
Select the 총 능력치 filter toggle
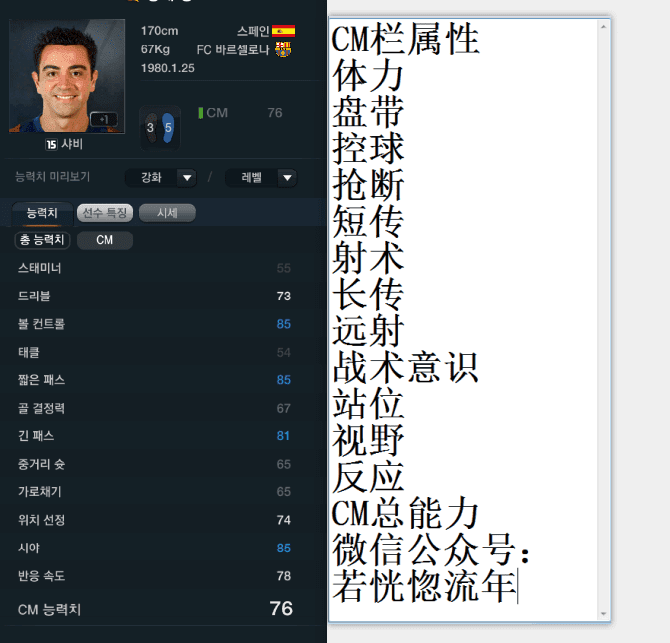click(42, 240)
